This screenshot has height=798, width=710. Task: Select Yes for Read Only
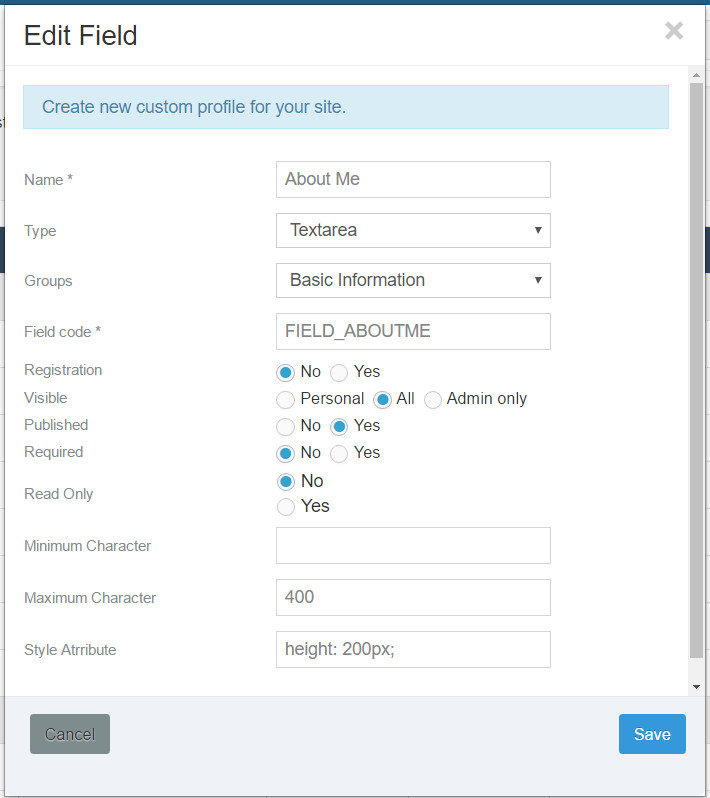point(286,507)
